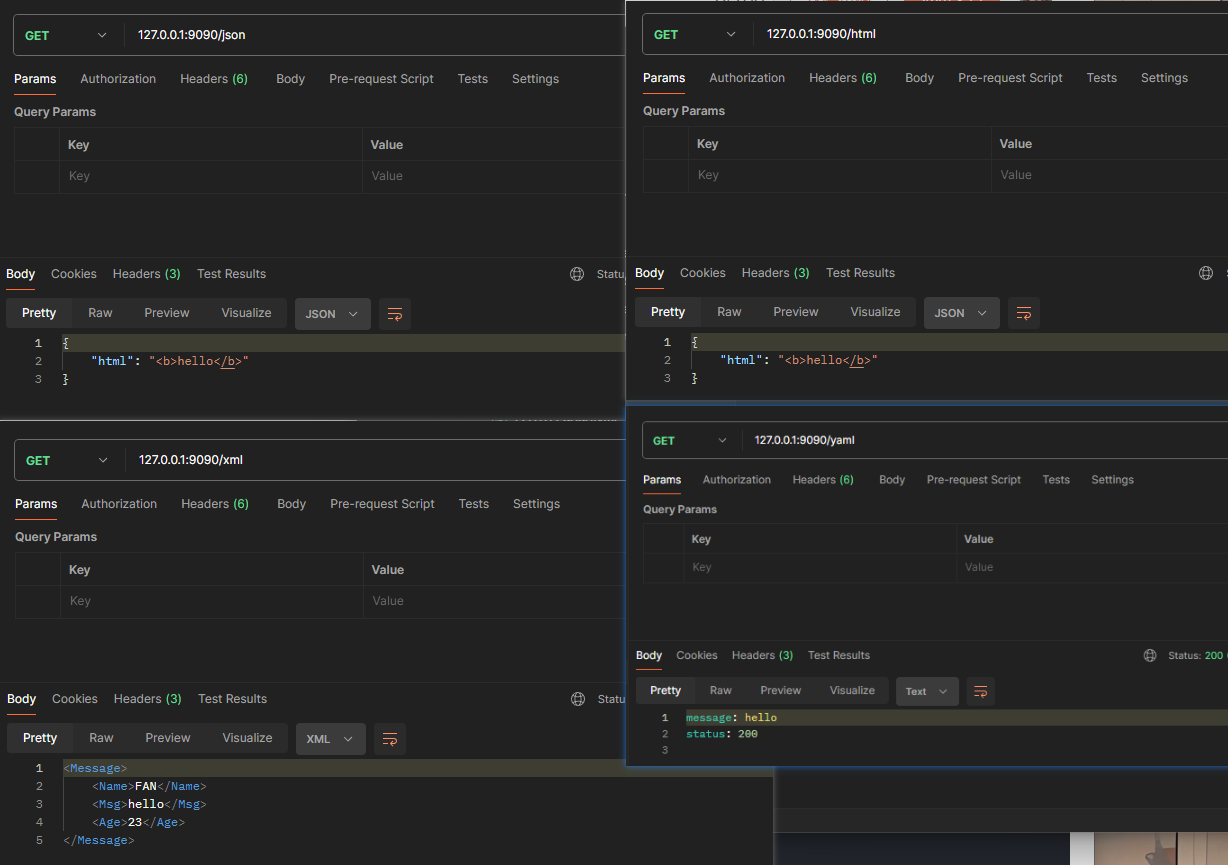The image size is (1228, 865).
Task: Show response Headers (3) in /xml window
Action: 148,699
